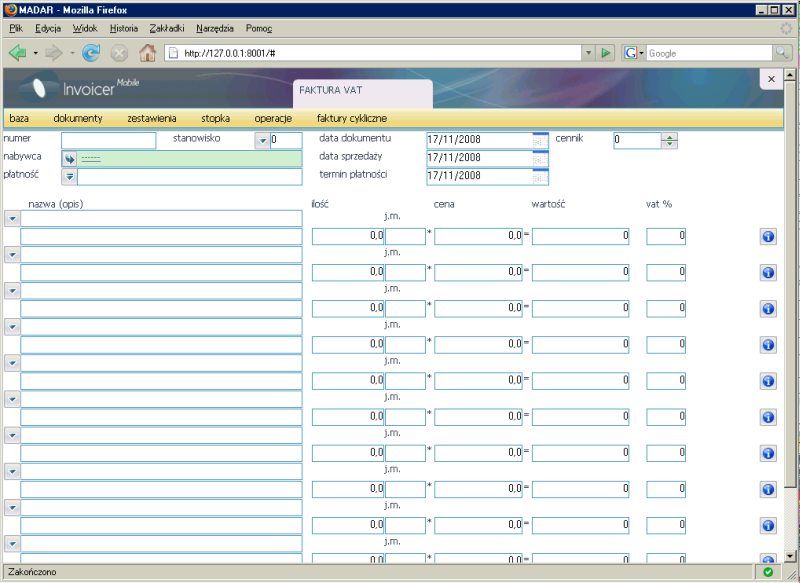Click the green Go arrow beside the address bar
The width and height of the screenshot is (800, 583).
tap(606, 53)
